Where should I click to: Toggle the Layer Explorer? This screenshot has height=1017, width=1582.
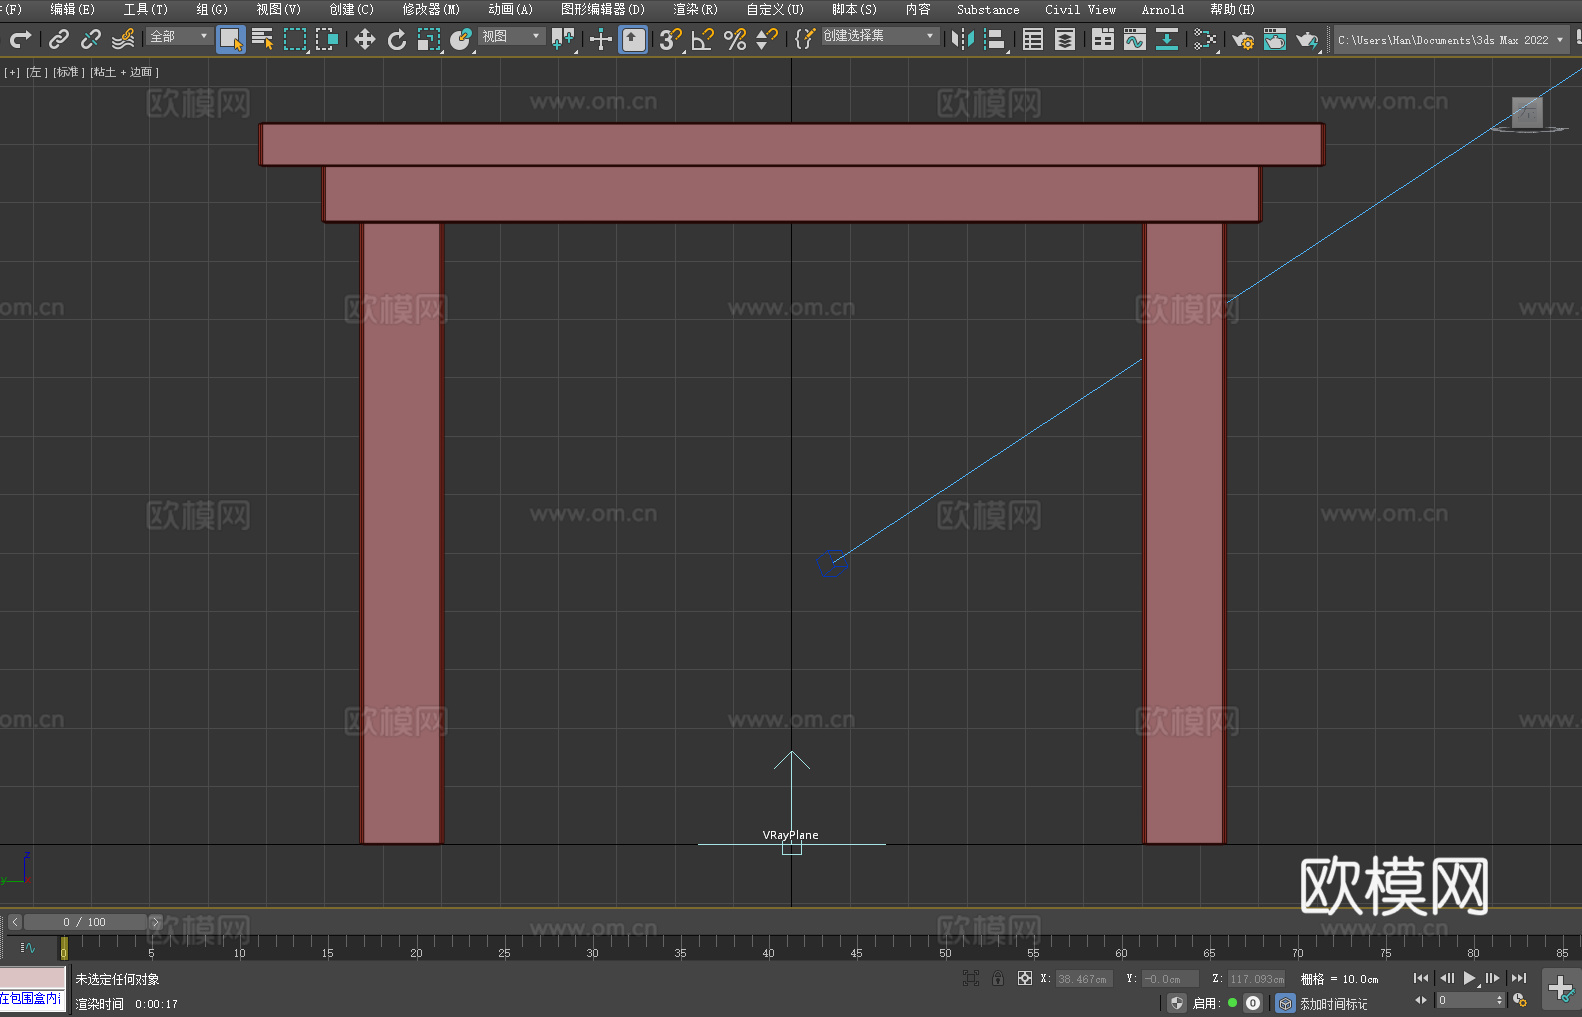(x=1065, y=39)
